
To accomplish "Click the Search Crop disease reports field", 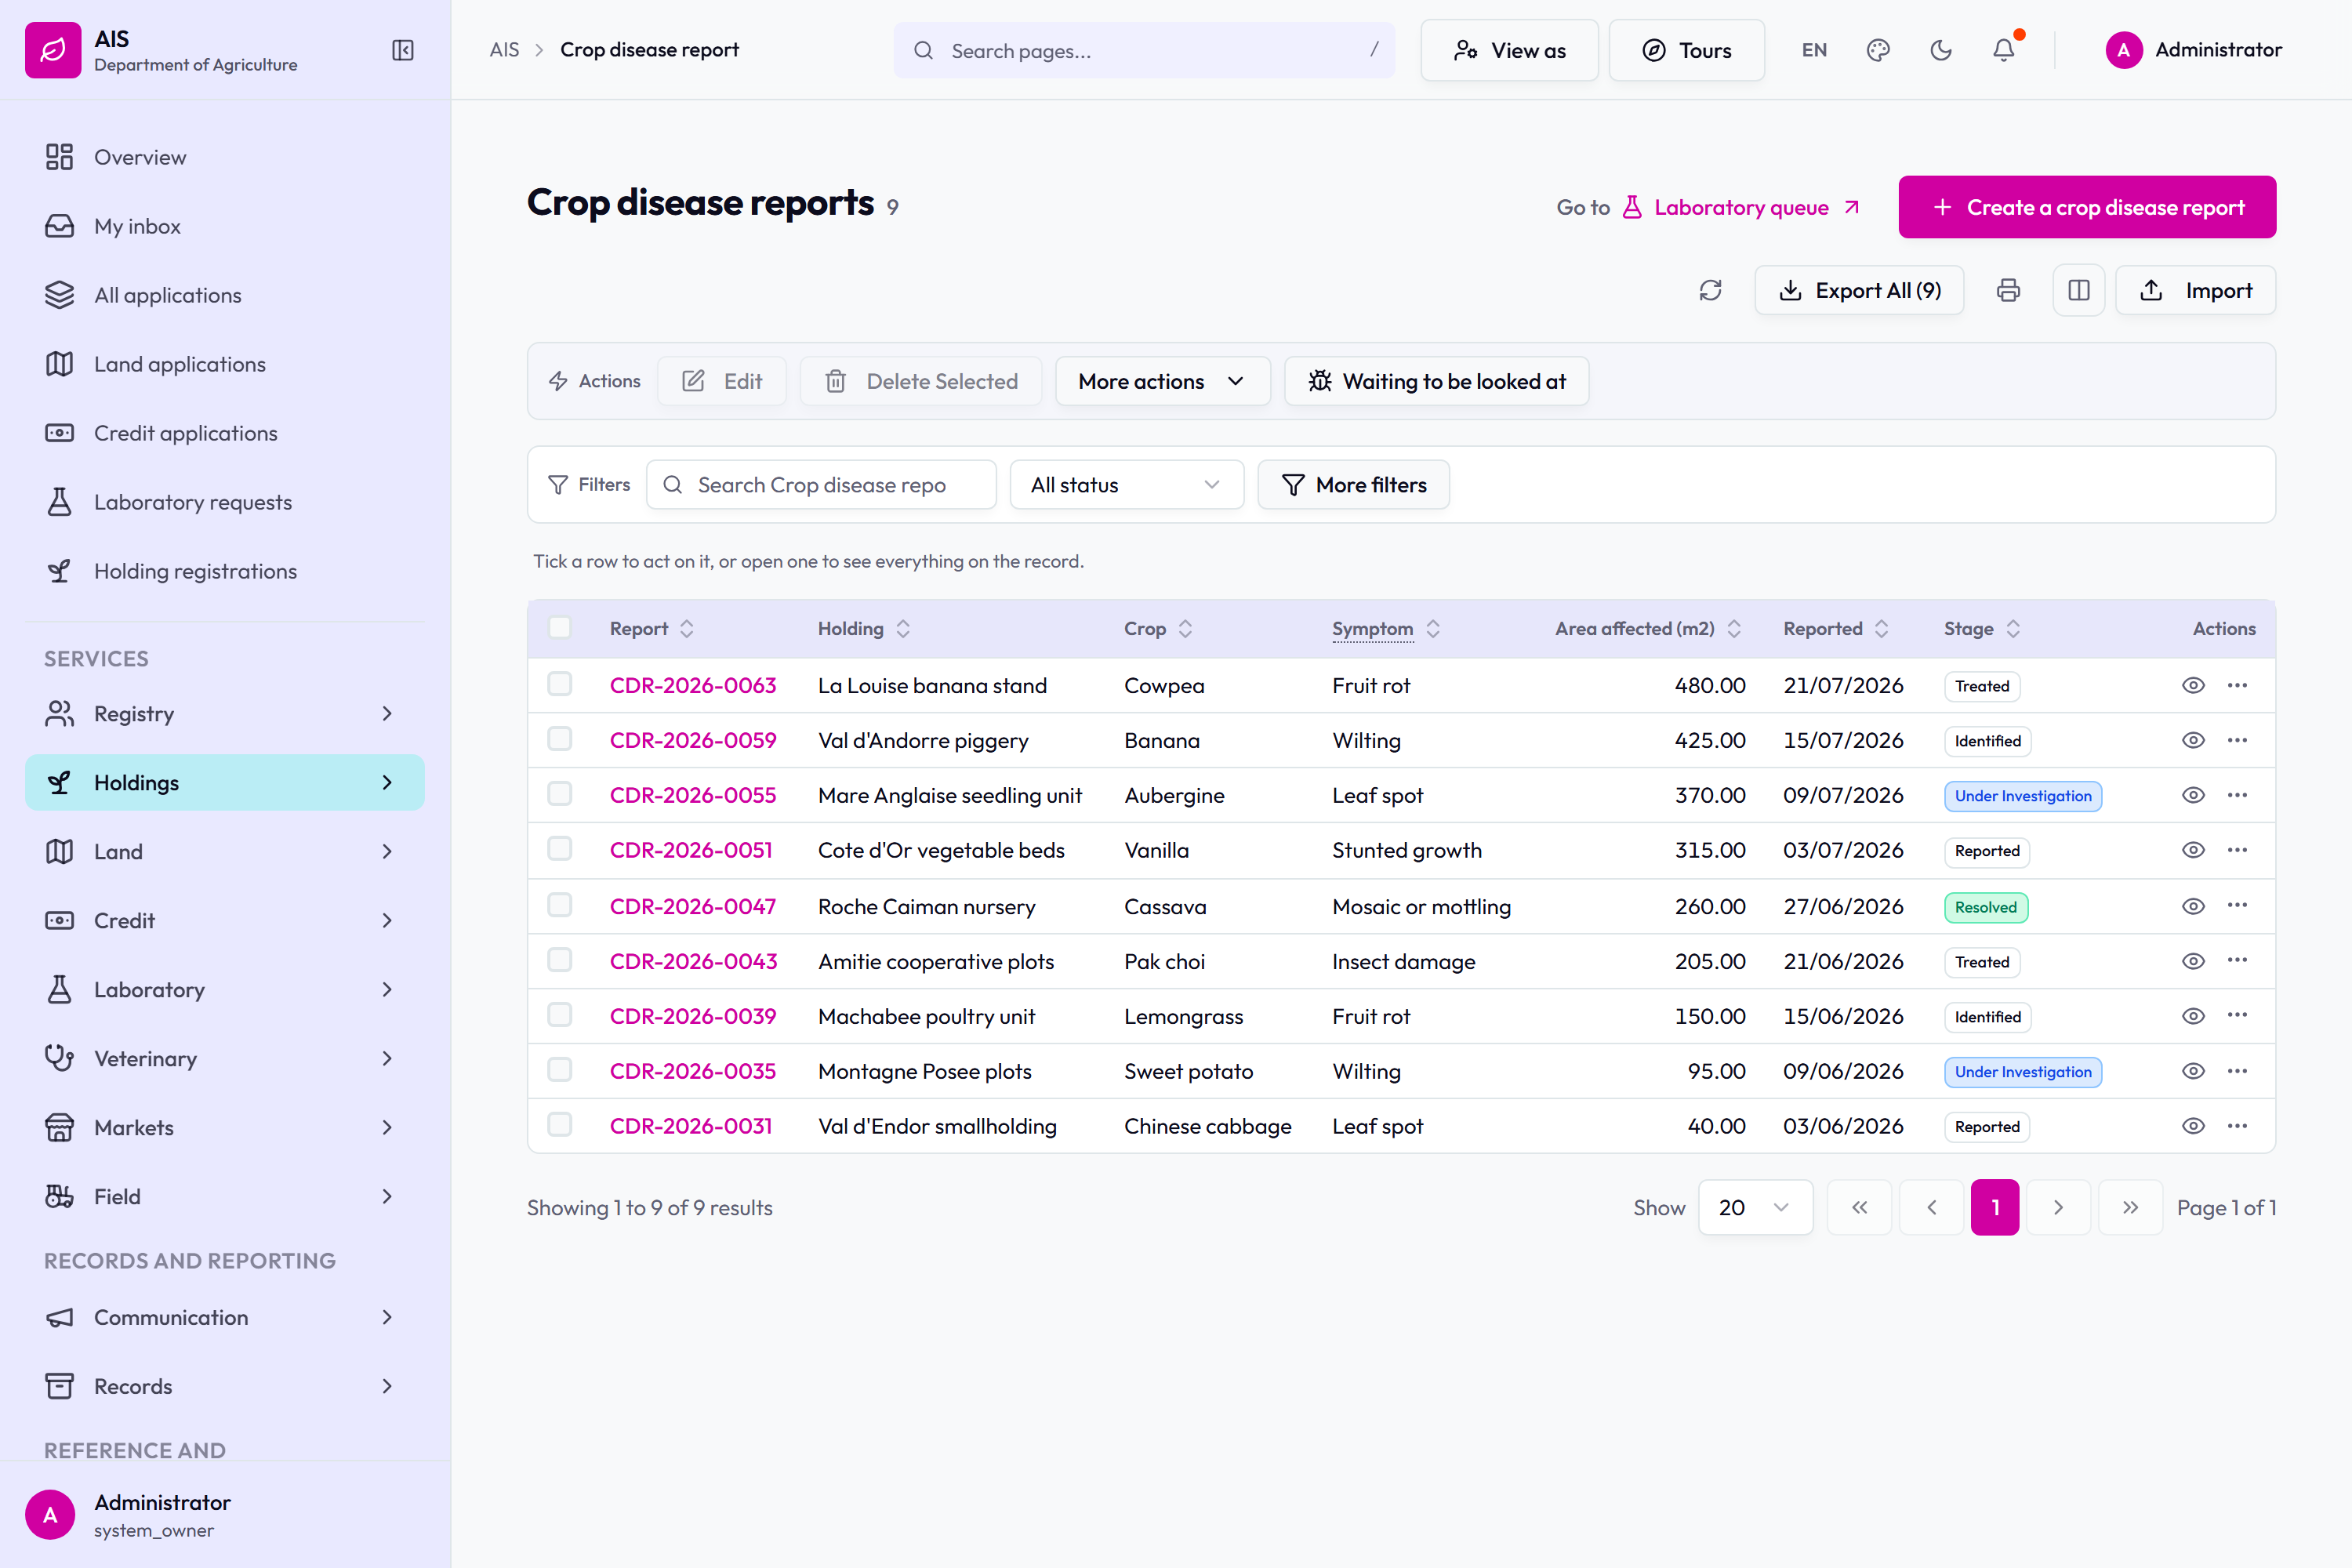I will 821,485.
